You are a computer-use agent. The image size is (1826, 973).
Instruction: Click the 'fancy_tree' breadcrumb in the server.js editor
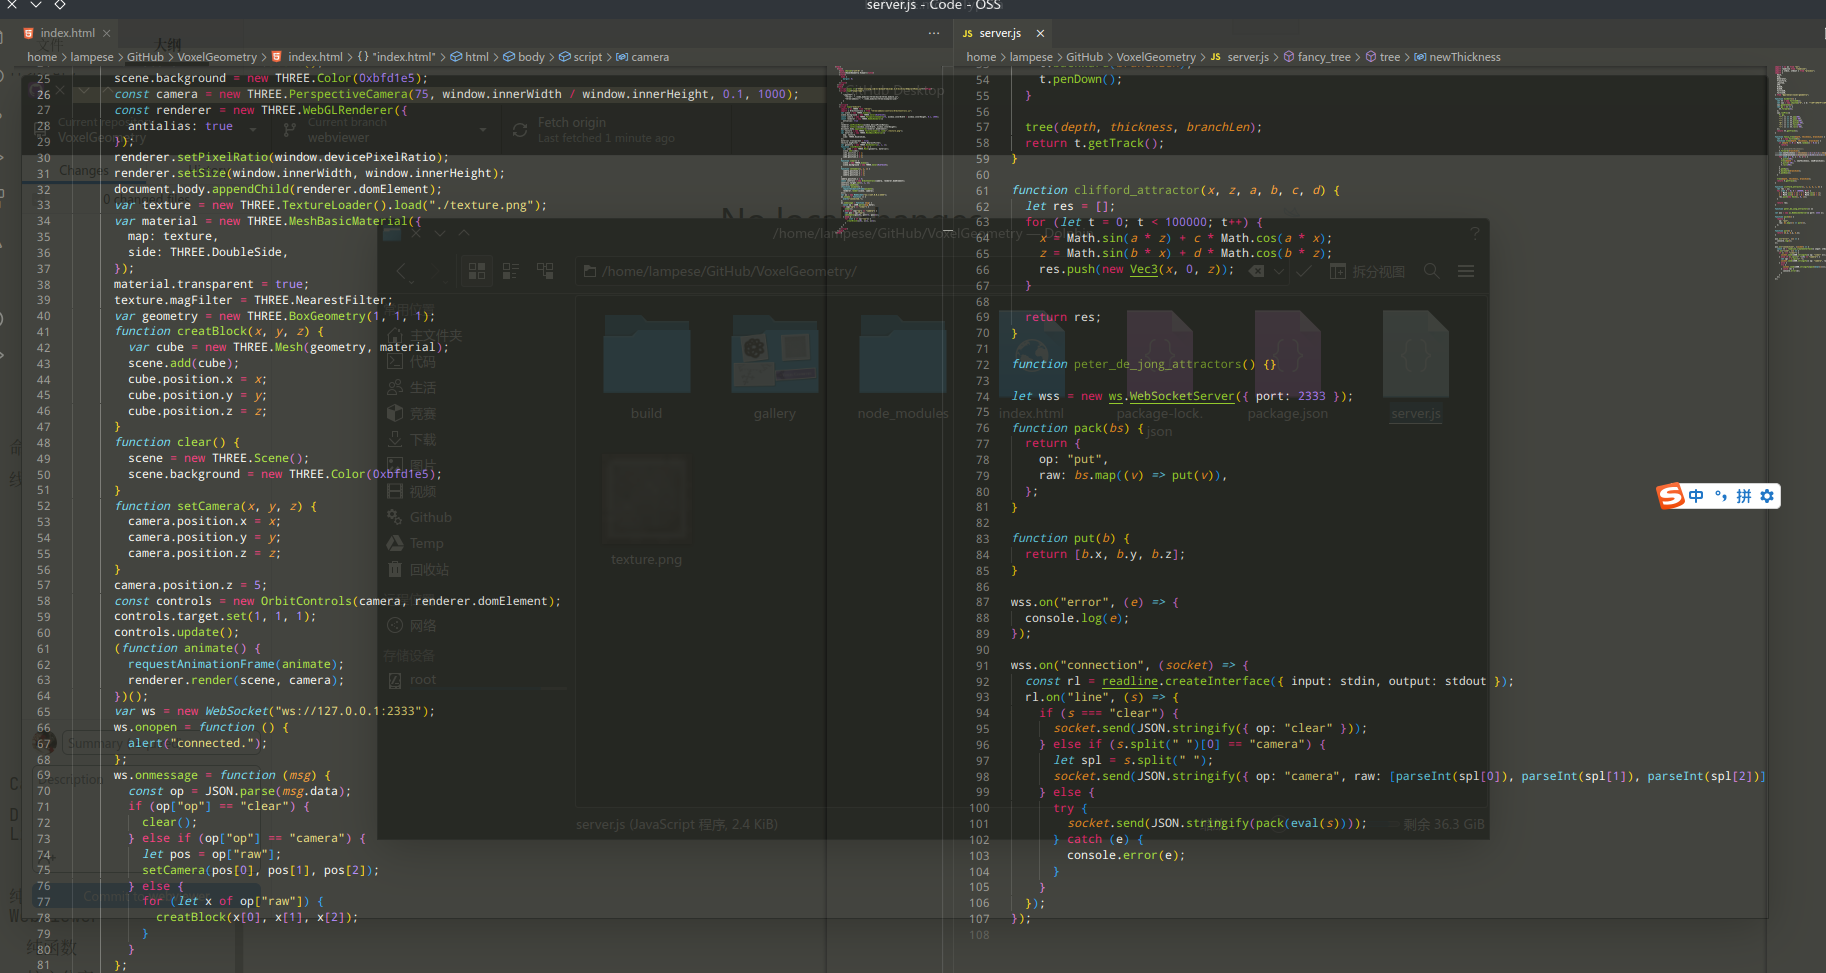pyautogui.click(x=1317, y=57)
